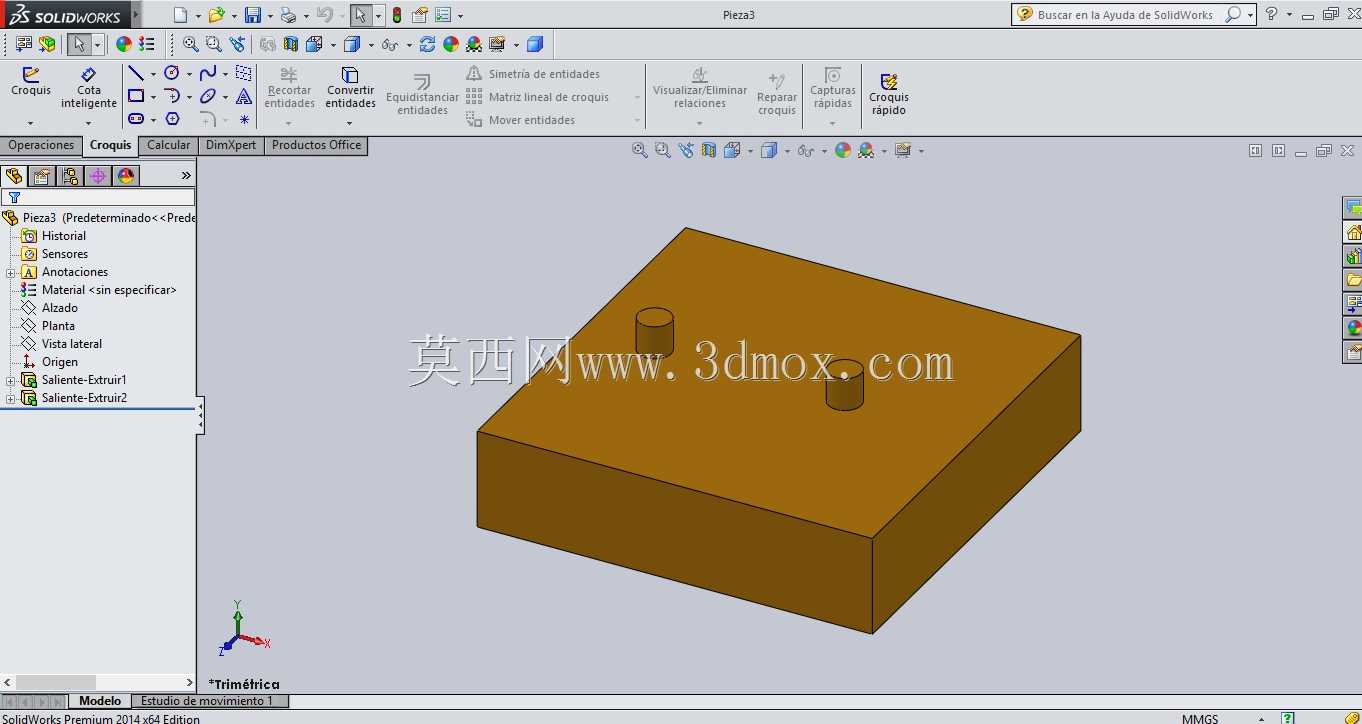Select the Spline sketch tool
The height and width of the screenshot is (724, 1362).
(x=208, y=73)
